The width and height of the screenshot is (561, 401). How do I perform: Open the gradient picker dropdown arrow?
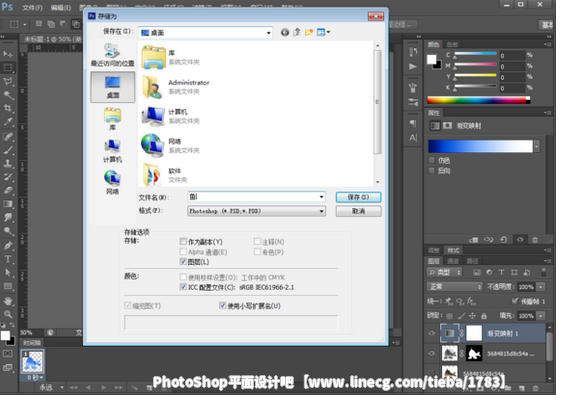pyautogui.click(x=536, y=146)
